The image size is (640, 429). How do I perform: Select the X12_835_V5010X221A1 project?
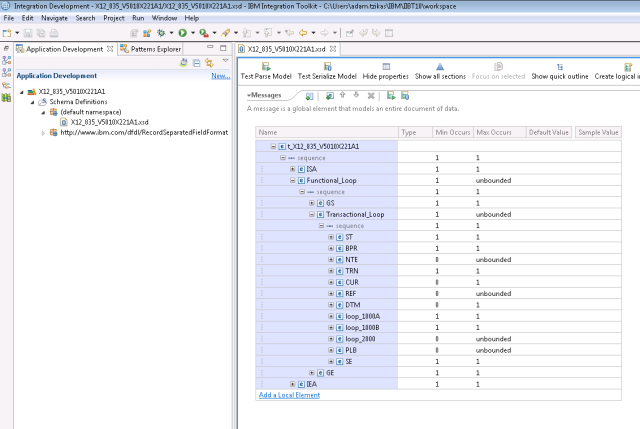72,91
